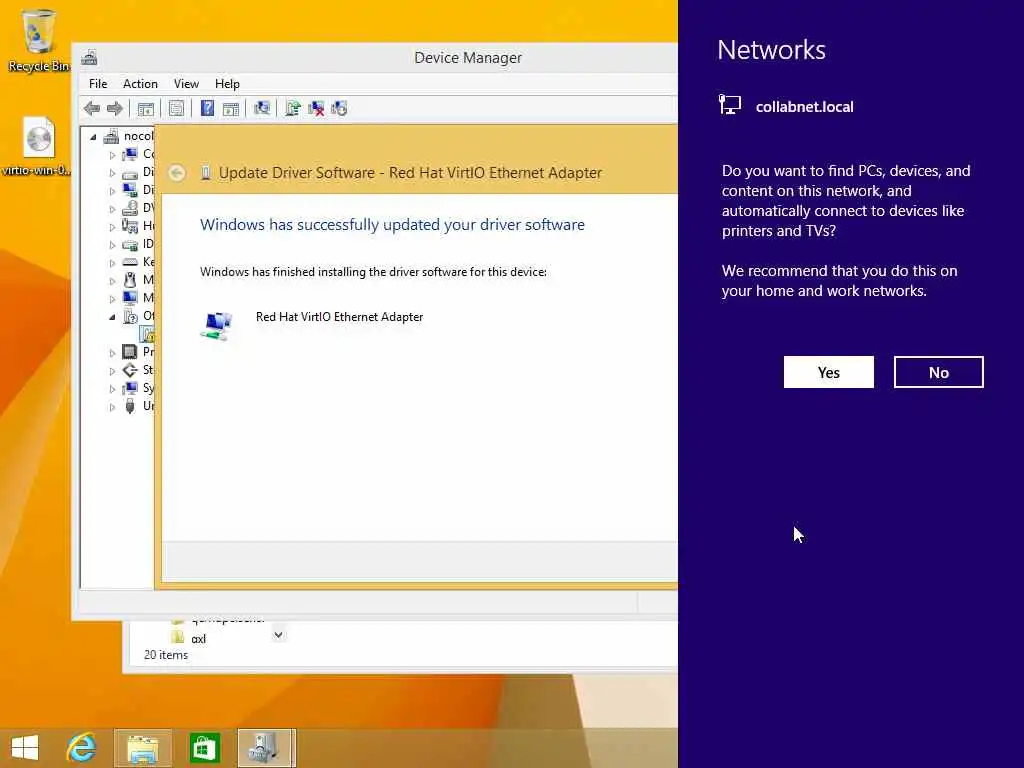This screenshot has width=1024, height=768.
Task: Select the DVD/CD-ROM drives icon in tree
Action: pyautogui.click(x=130, y=208)
